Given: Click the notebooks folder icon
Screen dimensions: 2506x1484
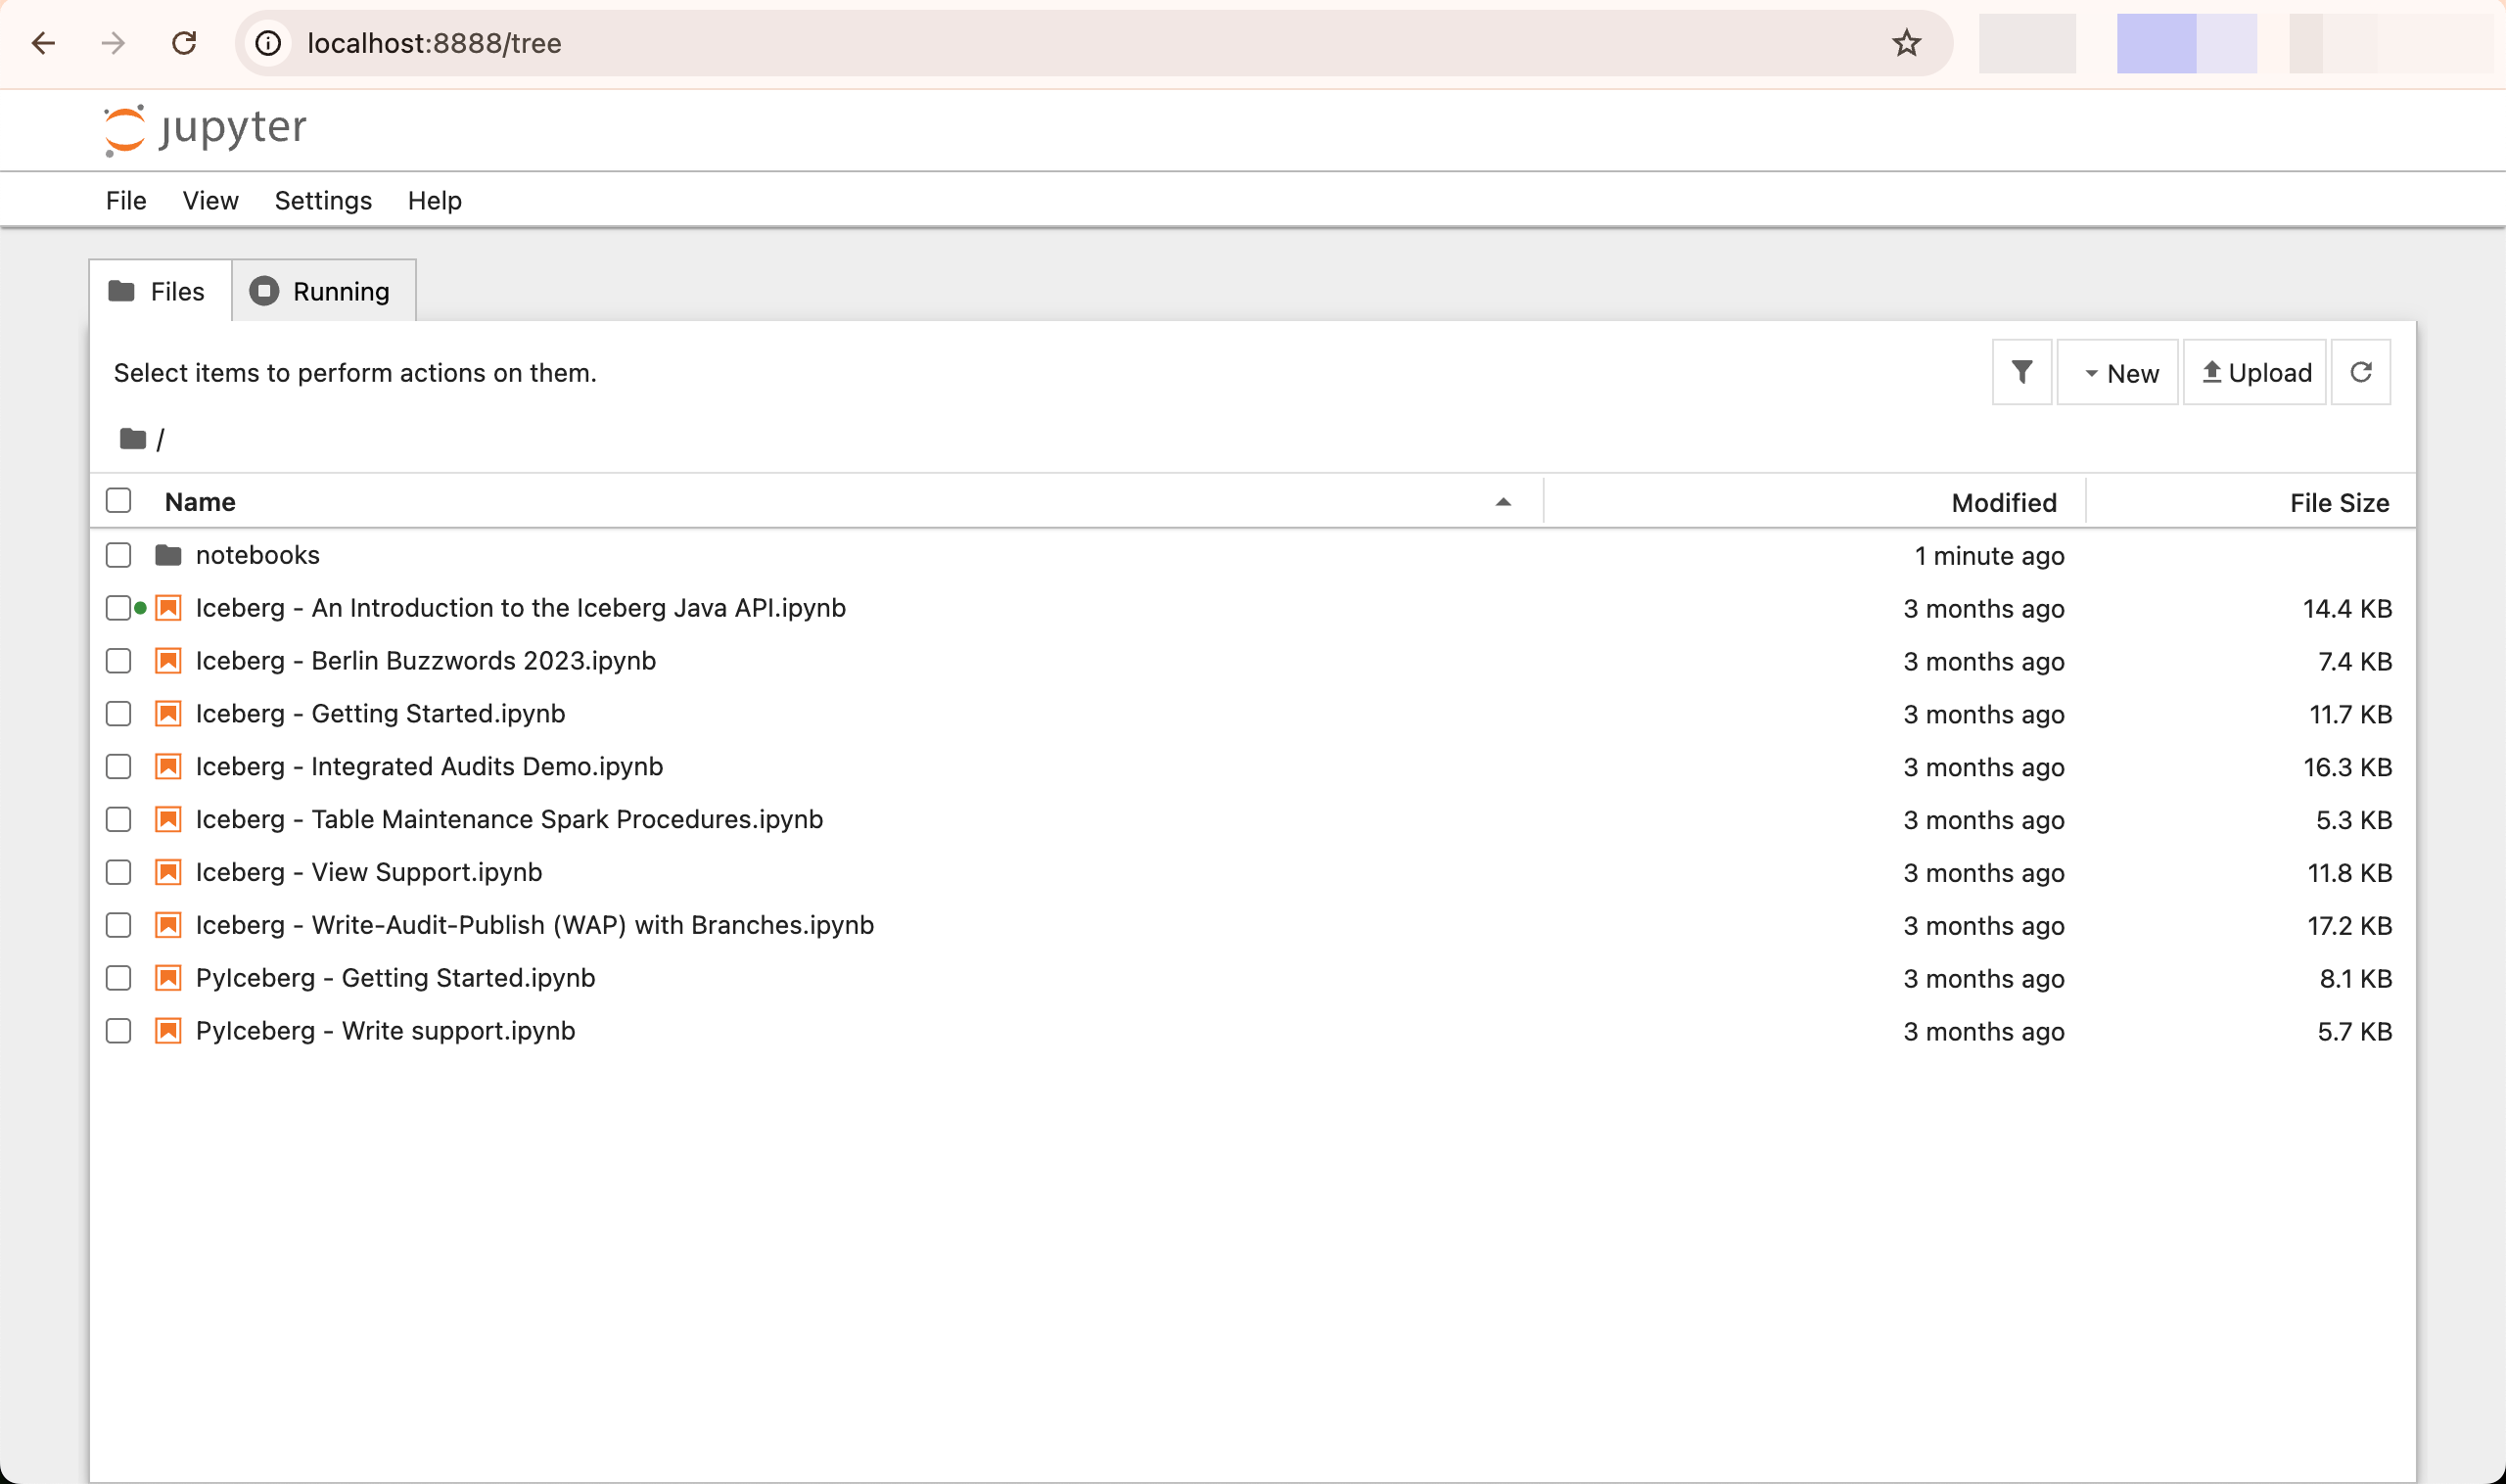Looking at the screenshot, I should coord(168,555).
